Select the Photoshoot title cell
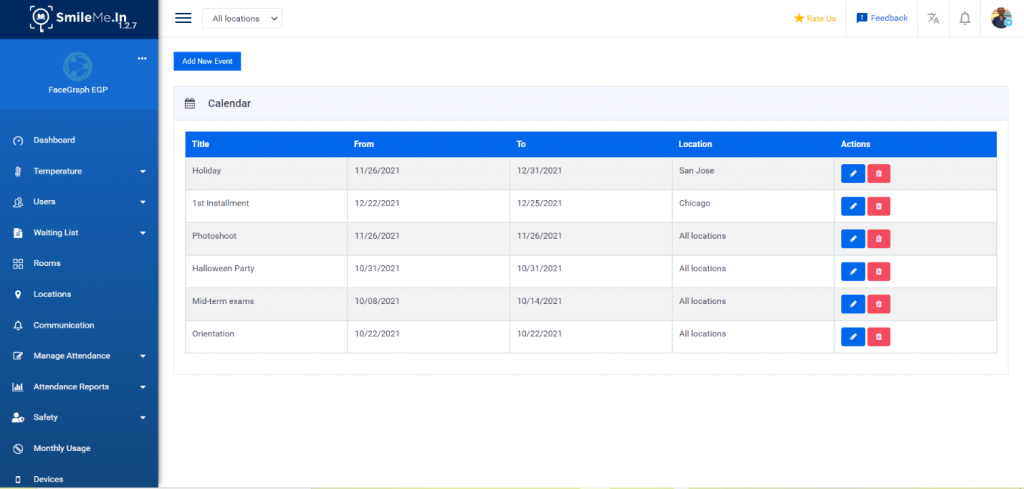Viewport: 1024px width, 489px height. (x=266, y=239)
